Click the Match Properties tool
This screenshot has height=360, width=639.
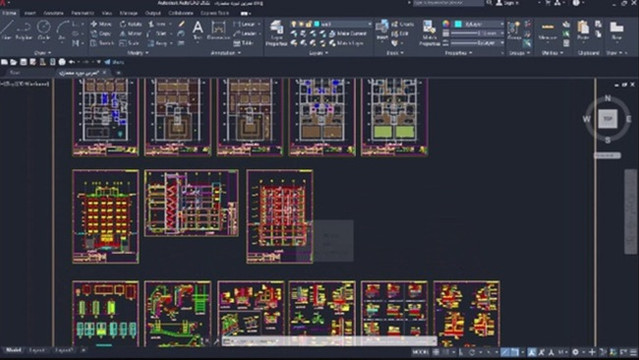click(429, 33)
